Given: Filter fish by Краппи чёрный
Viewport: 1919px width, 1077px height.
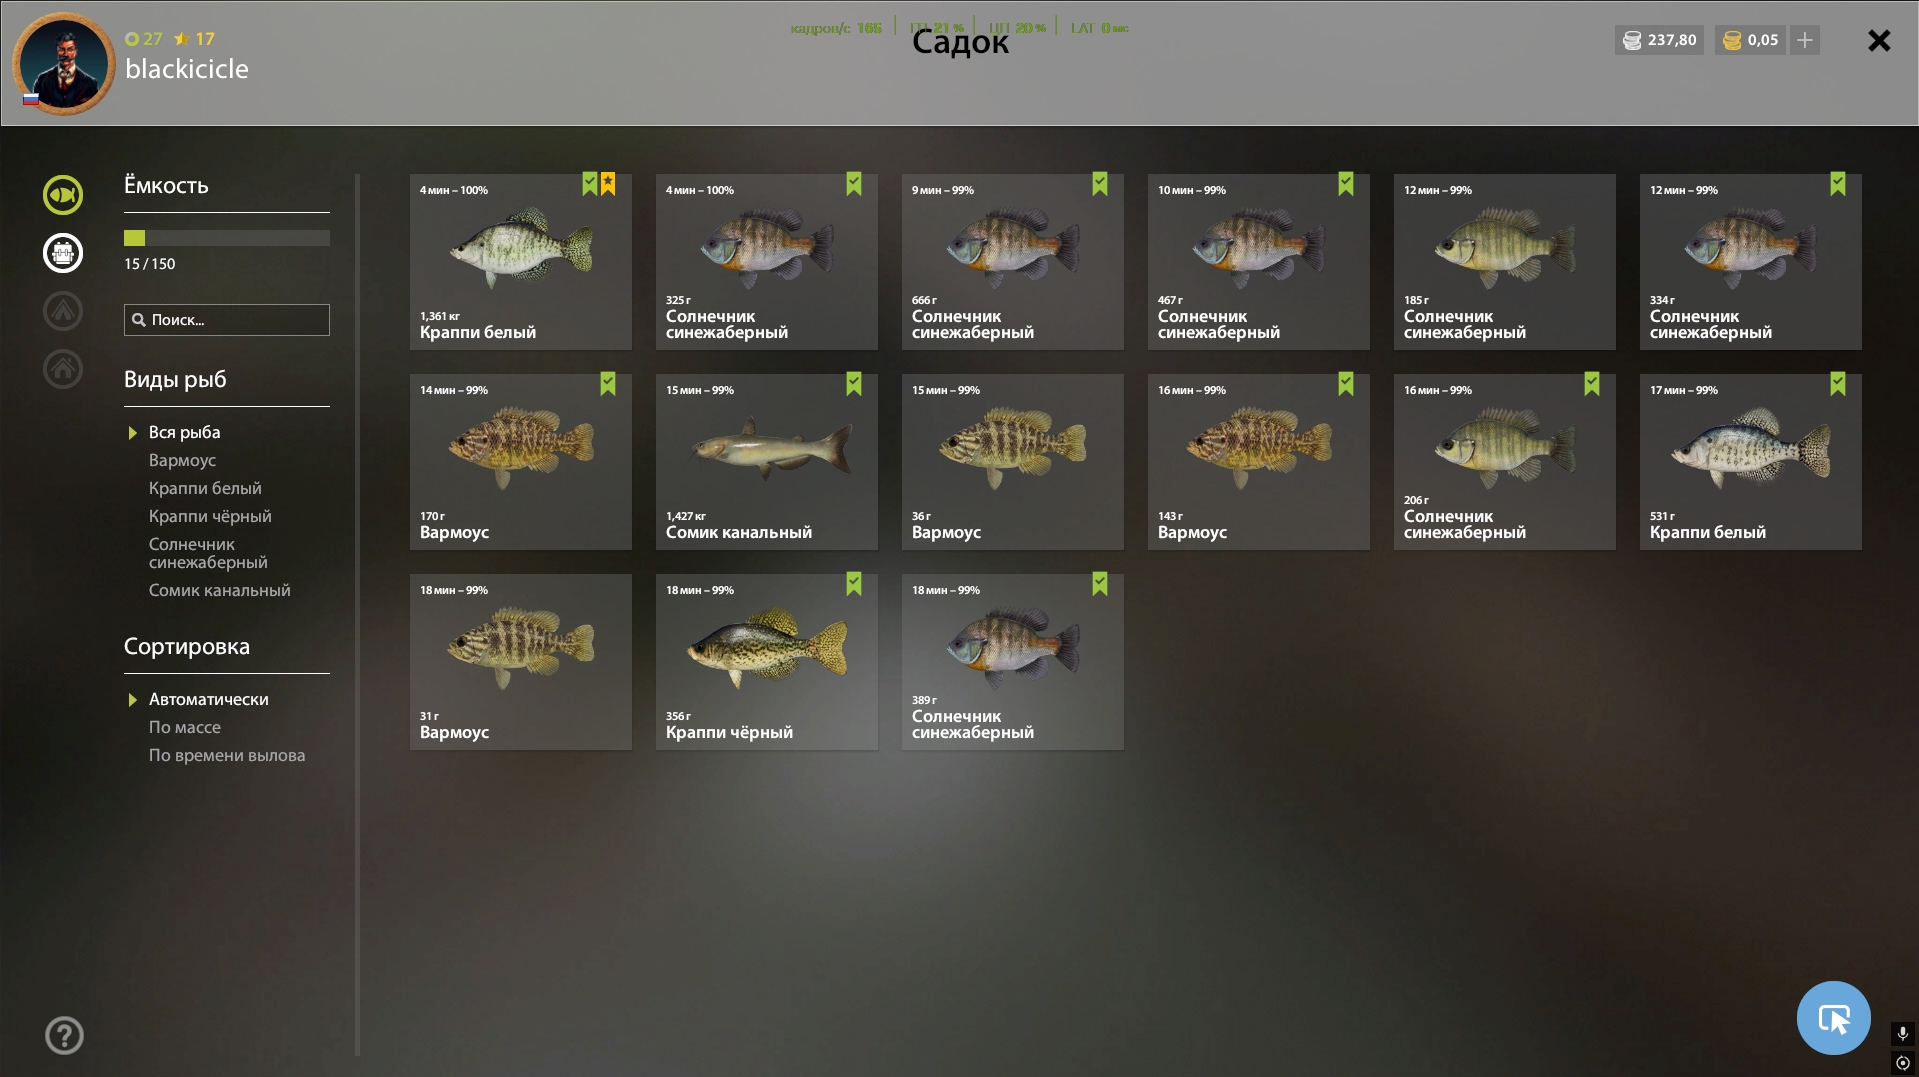Looking at the screenshot, I should [x=210, y=516].
